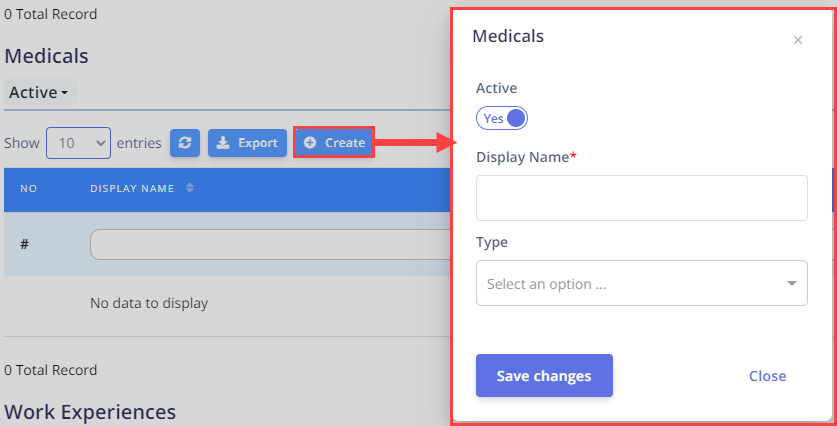Screen dimensions: 837x426
Task: Open the show entries count dropdown
Action: (78, 143)
